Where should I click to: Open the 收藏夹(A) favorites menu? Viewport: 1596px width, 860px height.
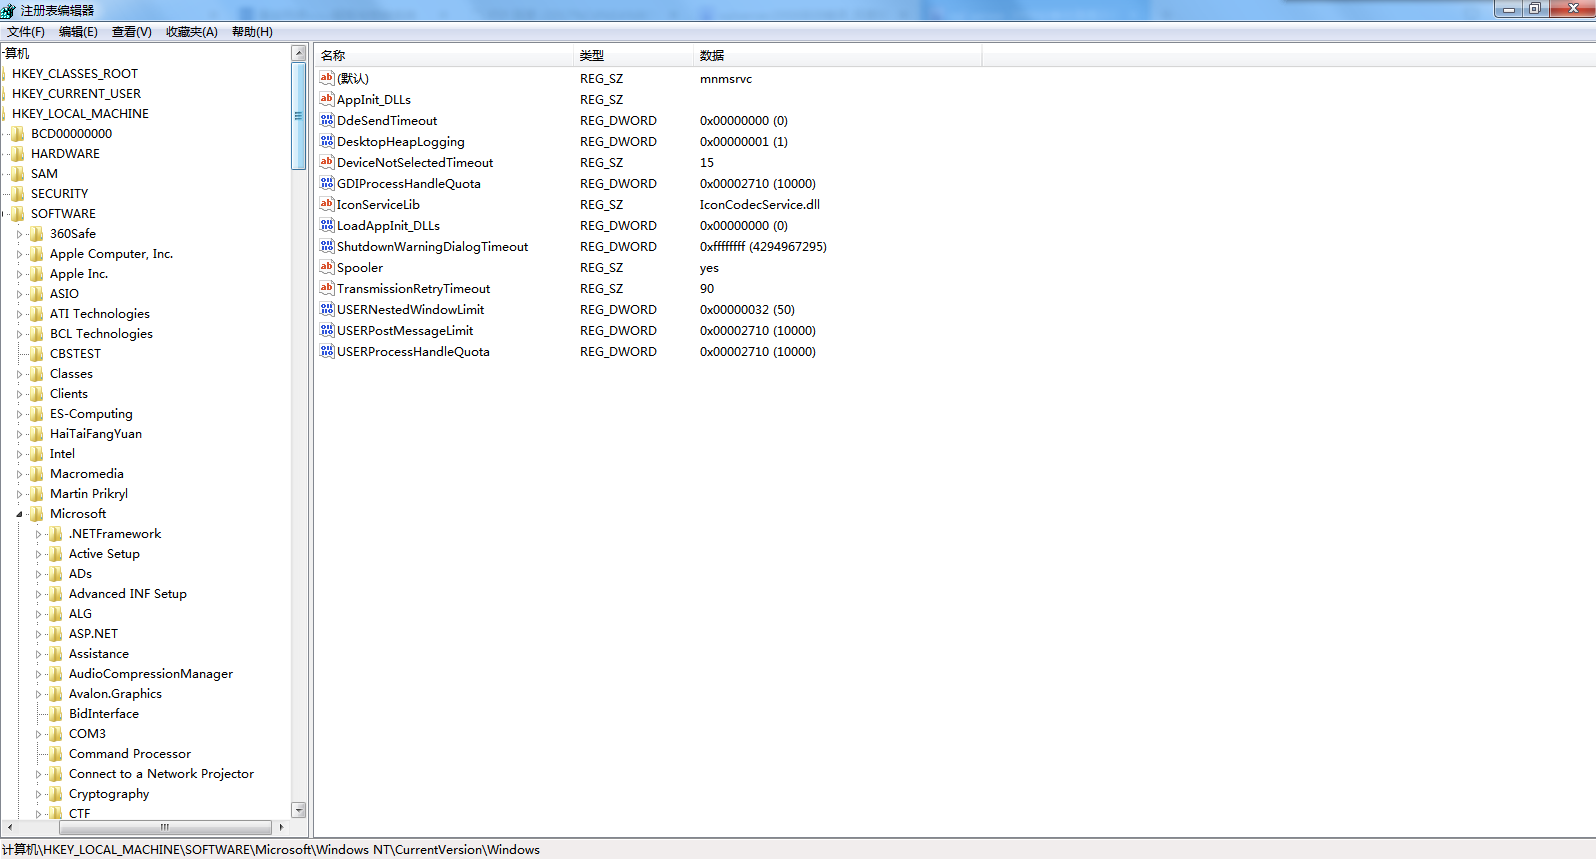191,32
